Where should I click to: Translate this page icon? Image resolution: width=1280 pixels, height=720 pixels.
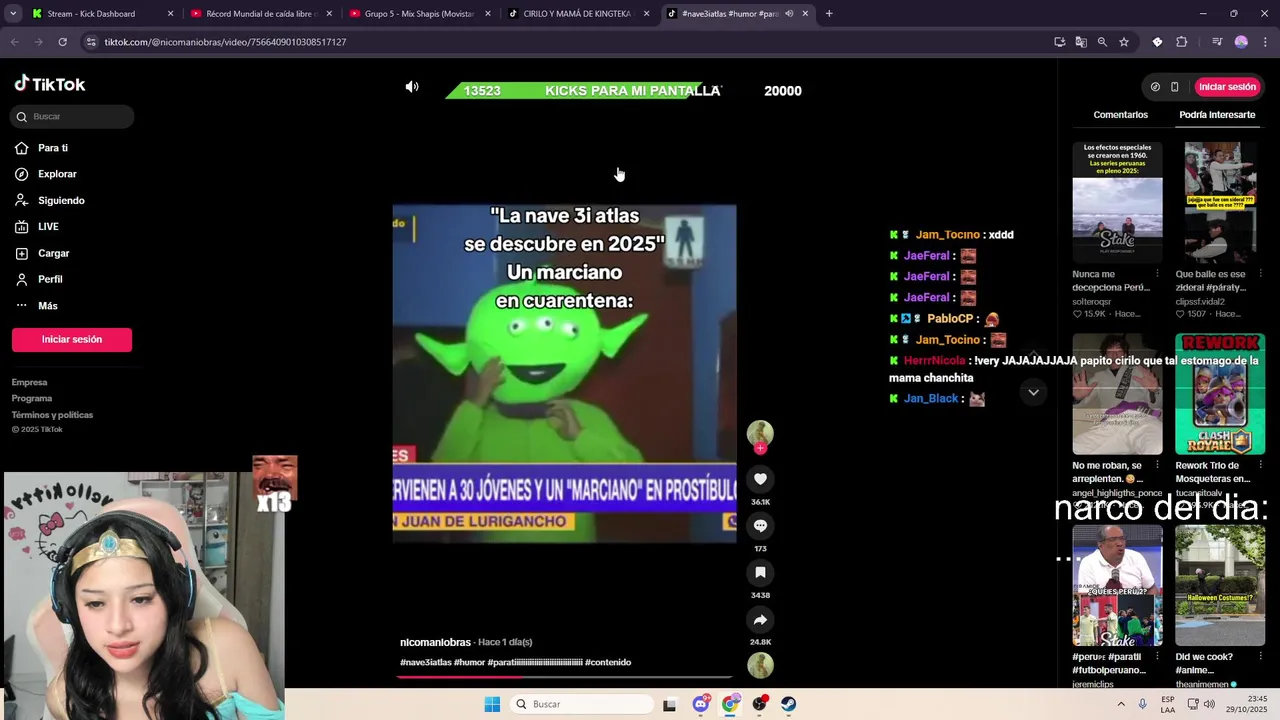[1081, 42]
